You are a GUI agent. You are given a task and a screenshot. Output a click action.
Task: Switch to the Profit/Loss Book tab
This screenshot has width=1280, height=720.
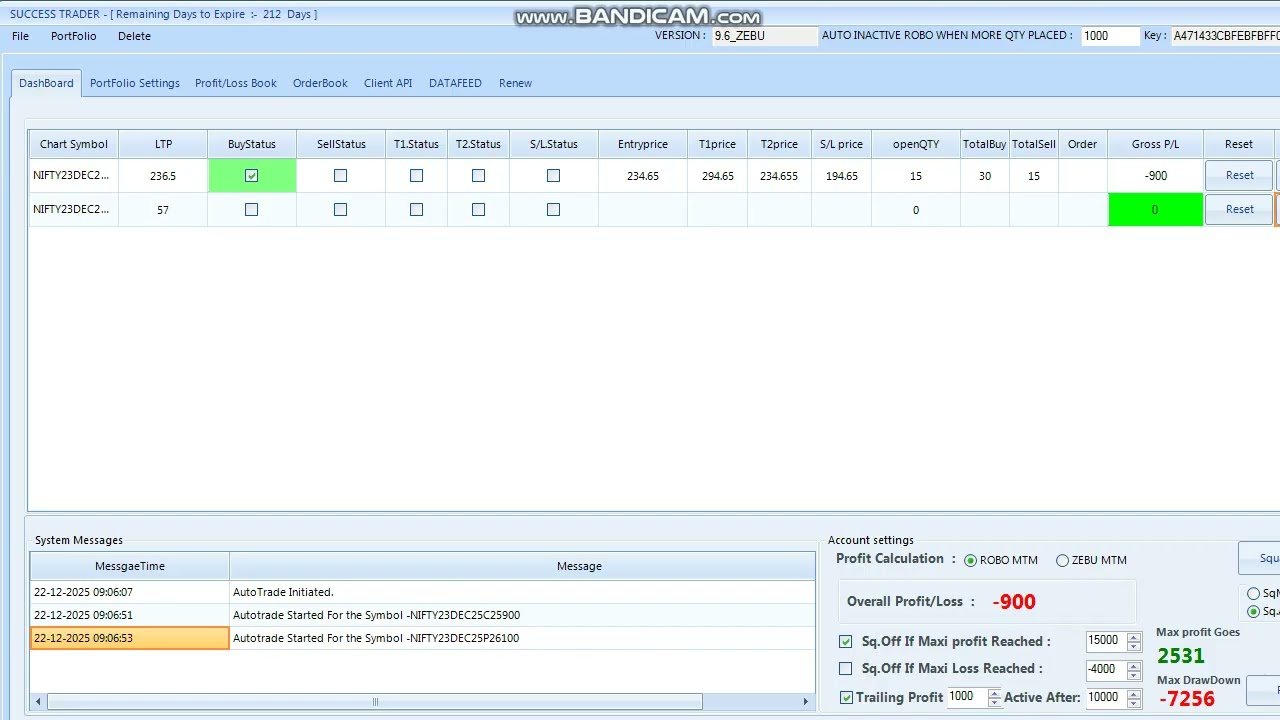[235, 83]
